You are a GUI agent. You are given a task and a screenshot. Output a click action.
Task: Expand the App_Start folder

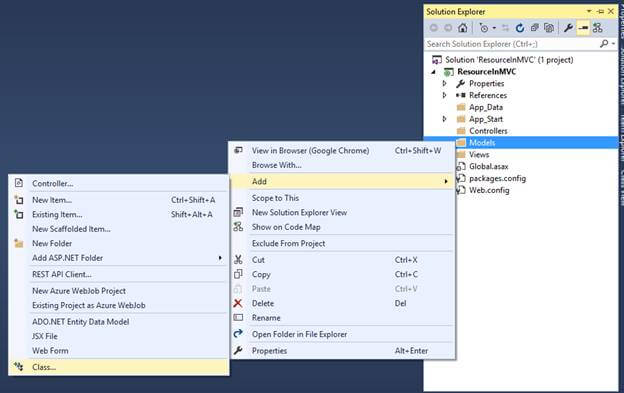[445, 119]
